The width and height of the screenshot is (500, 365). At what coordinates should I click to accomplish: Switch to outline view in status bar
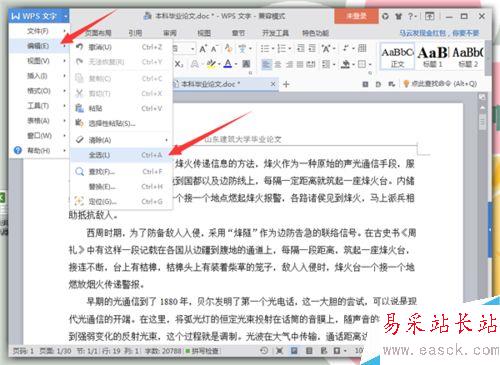point(309,350)
